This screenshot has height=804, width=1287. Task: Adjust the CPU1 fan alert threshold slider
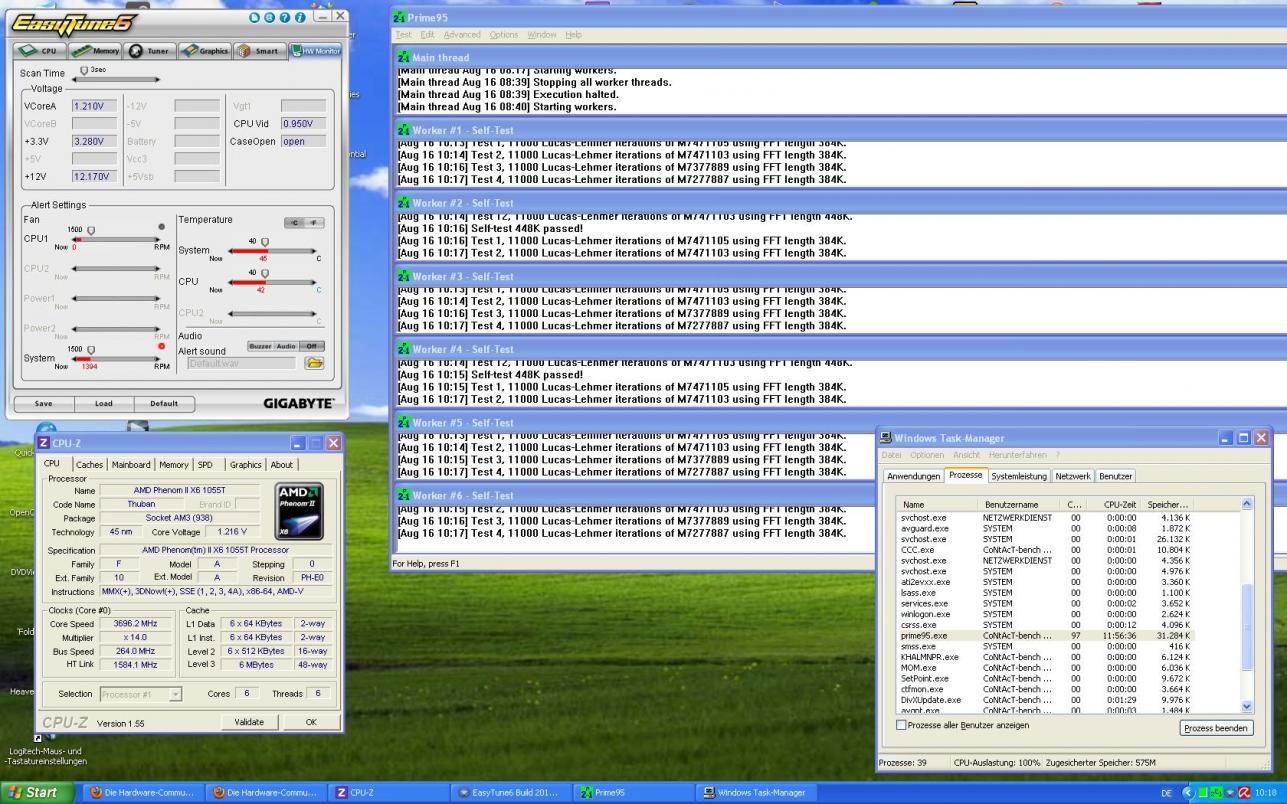pyautogui.click(x=90, y=231)
